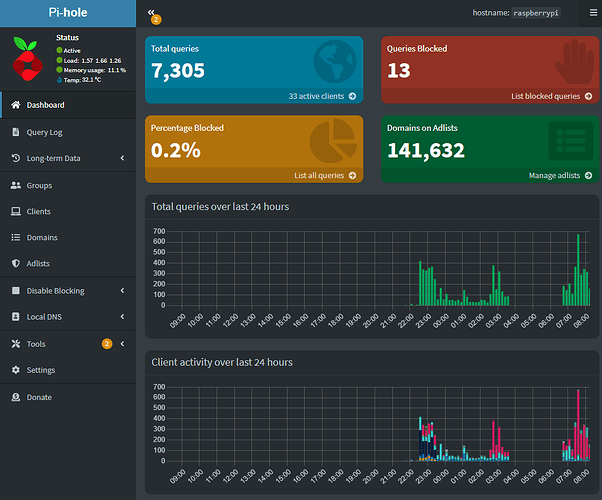Screen dimensions: 602x500
Task: Click the Settings gear icon
Action: pos(16,370)
